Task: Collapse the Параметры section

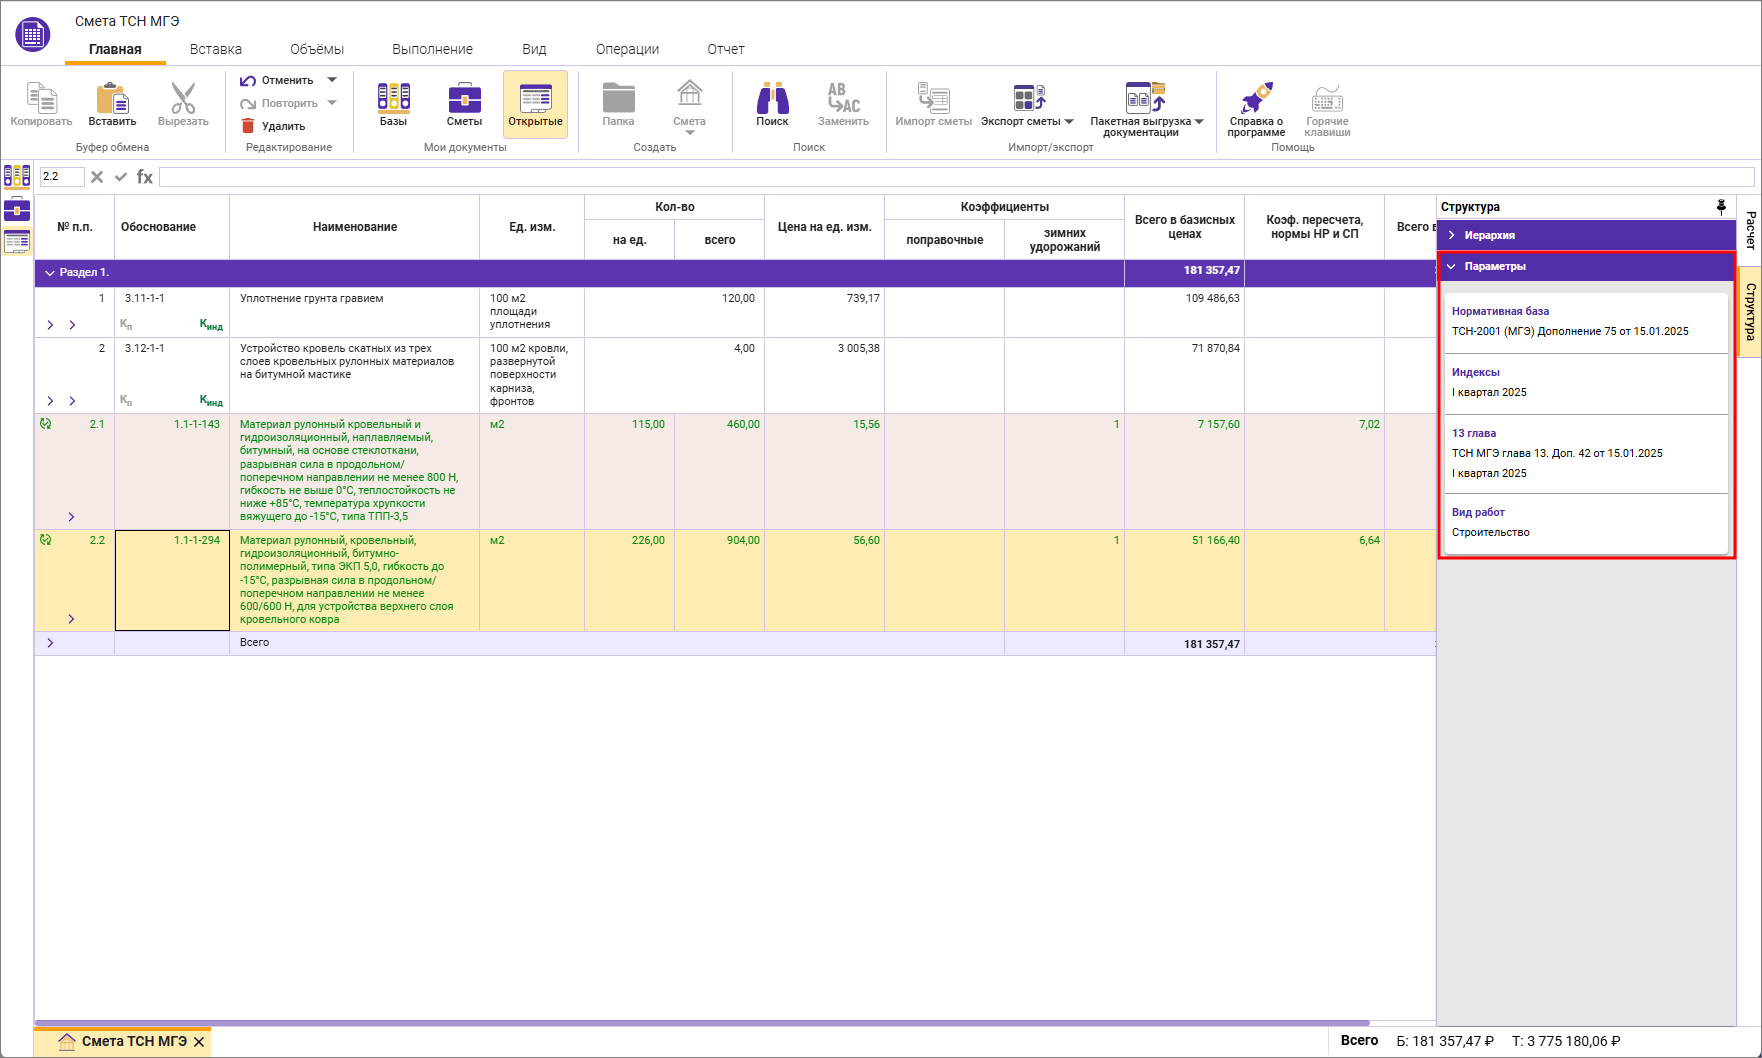Action: [1494, 267]
